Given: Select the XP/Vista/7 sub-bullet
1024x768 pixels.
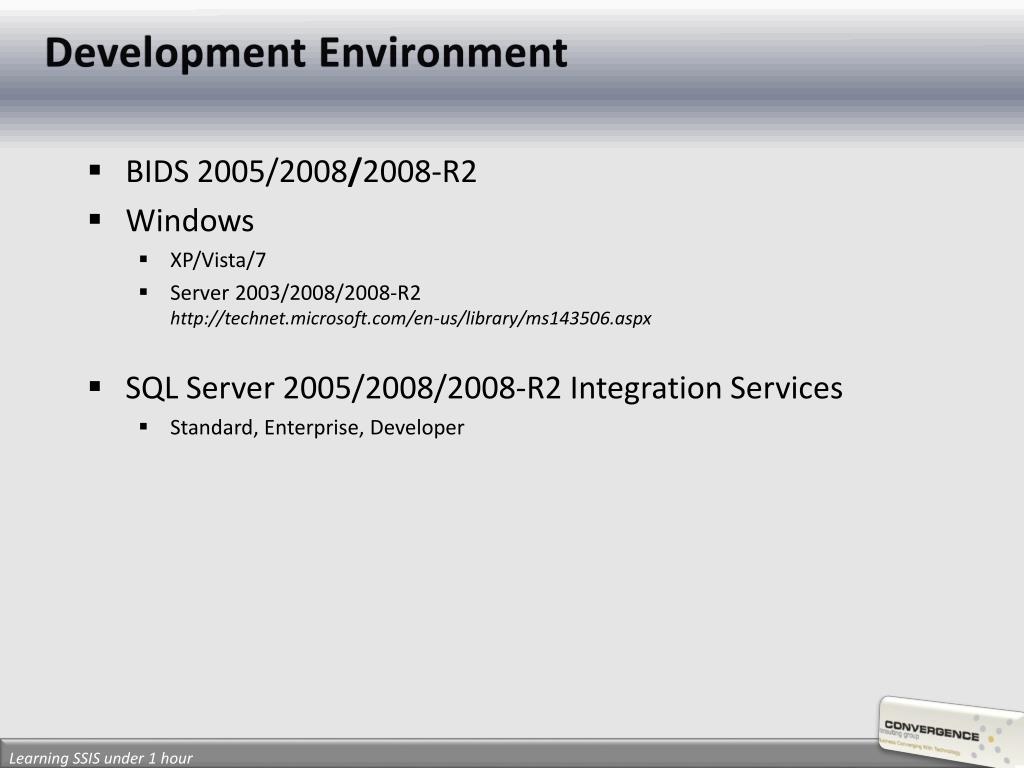Looking at the screenshot, I should tap(217, 260).
